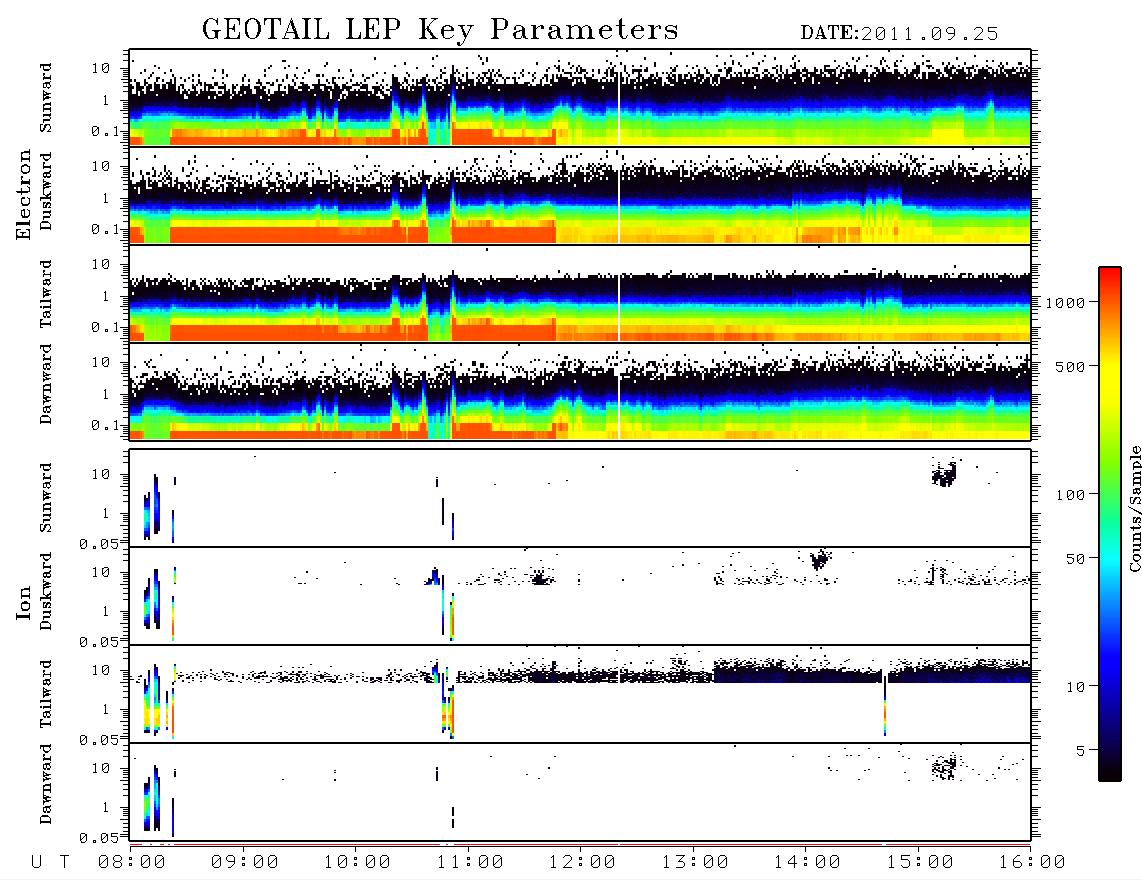
Task: Click the "5" color bar tick label
Action: [1081, 750]
